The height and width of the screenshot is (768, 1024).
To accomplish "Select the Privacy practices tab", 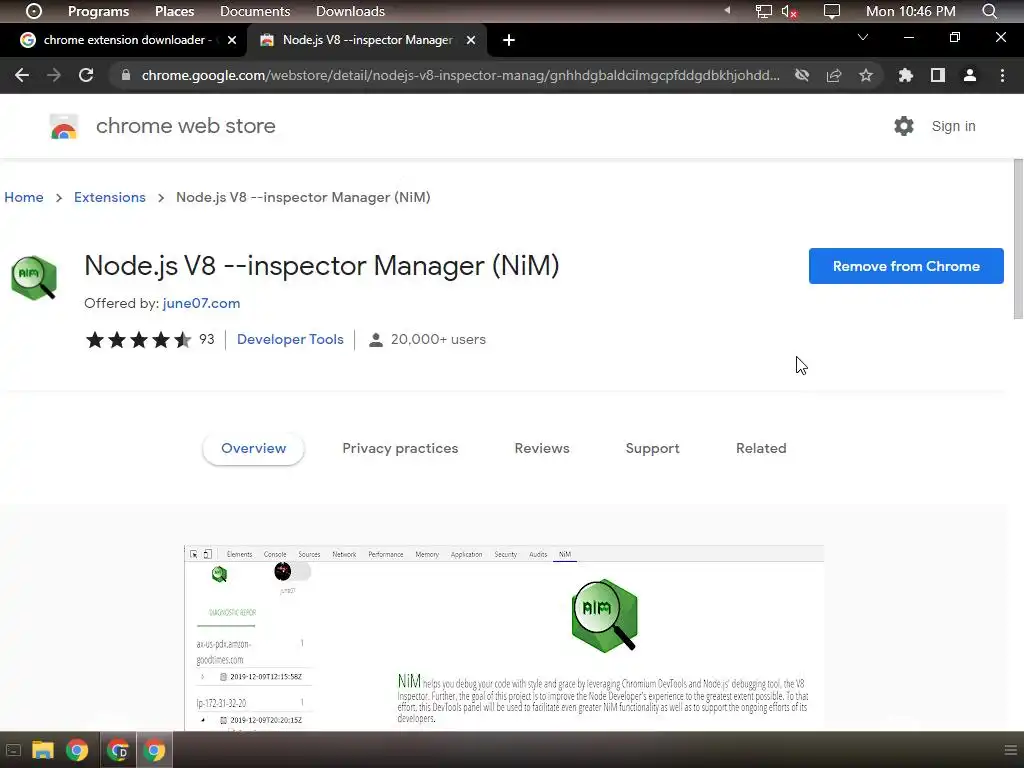I will tap(400, 449).
